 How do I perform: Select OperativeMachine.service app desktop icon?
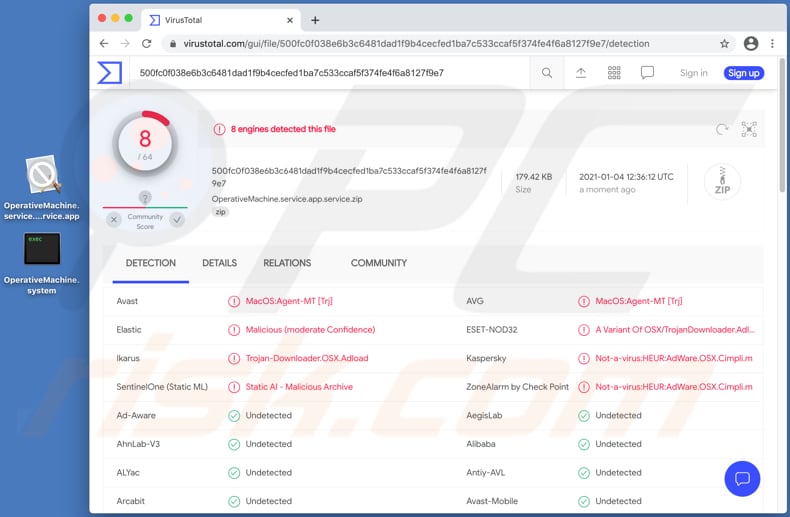click(x=42, y=187)
